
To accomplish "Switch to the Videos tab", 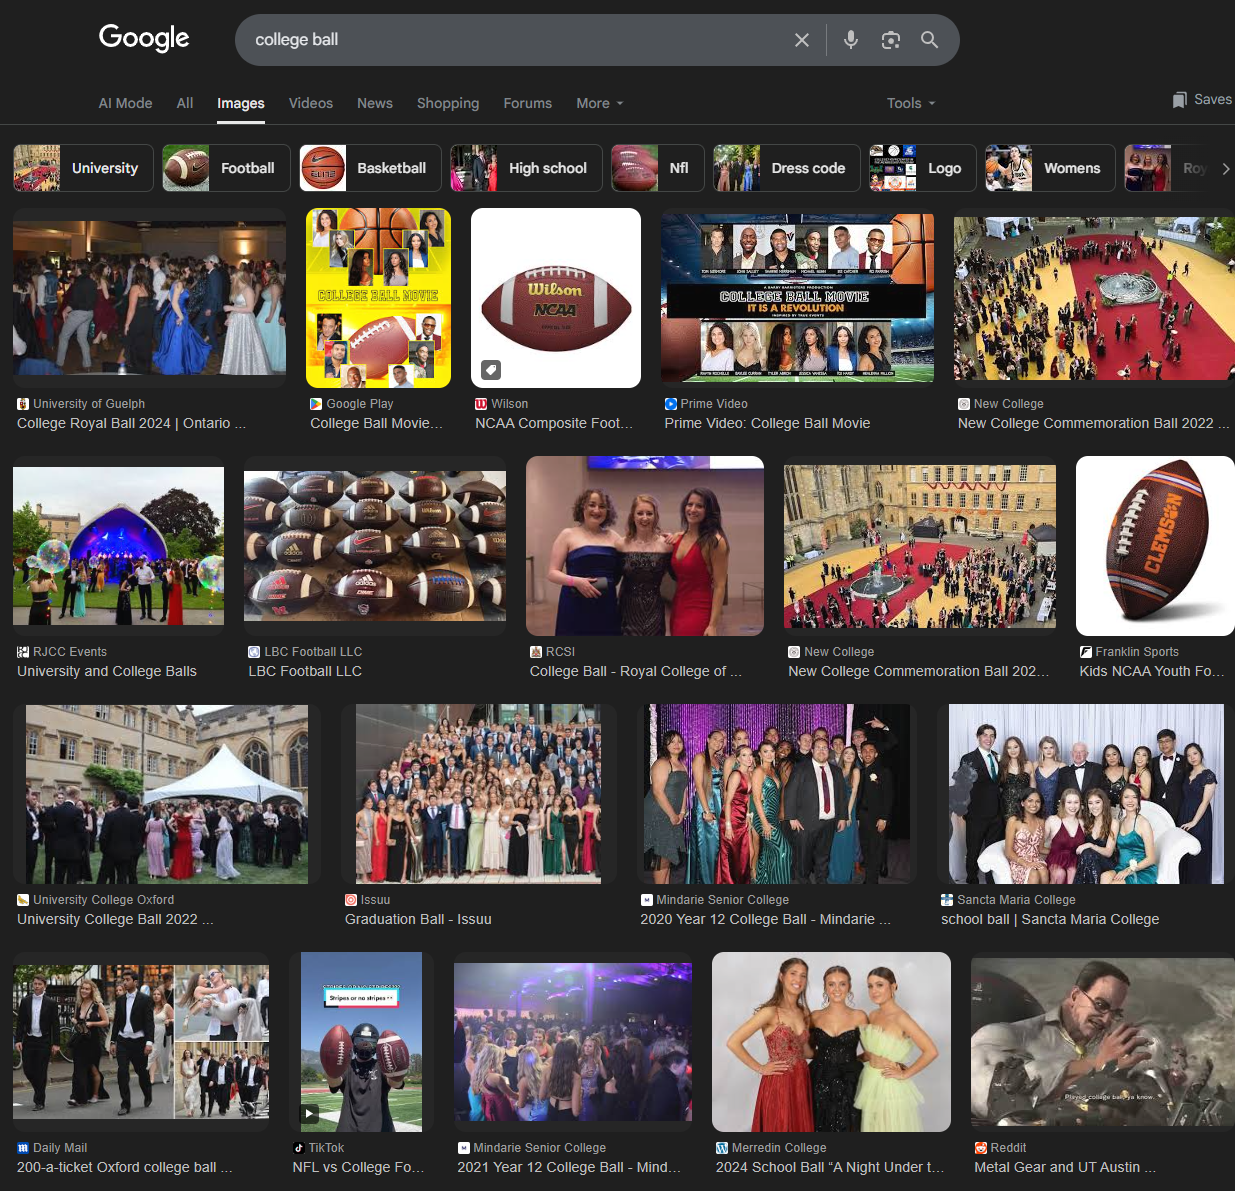I will click(311, 103).
